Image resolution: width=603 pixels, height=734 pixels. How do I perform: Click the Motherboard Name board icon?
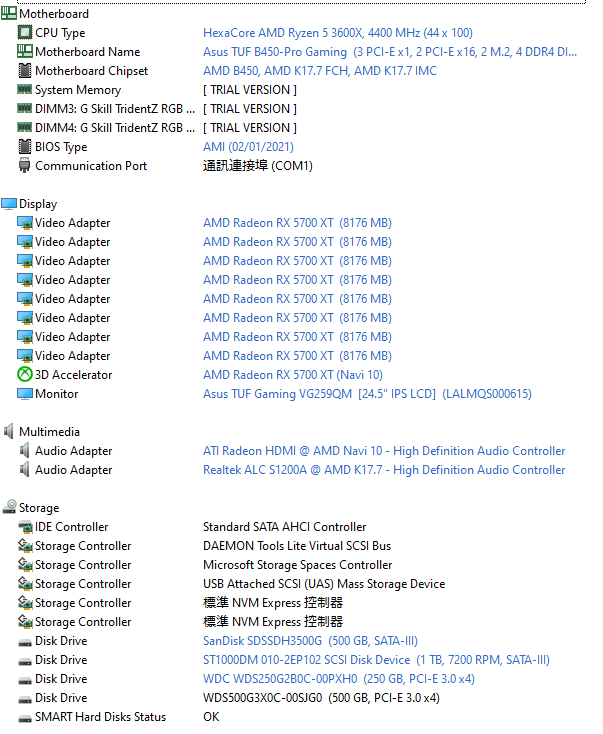point(25,51)
